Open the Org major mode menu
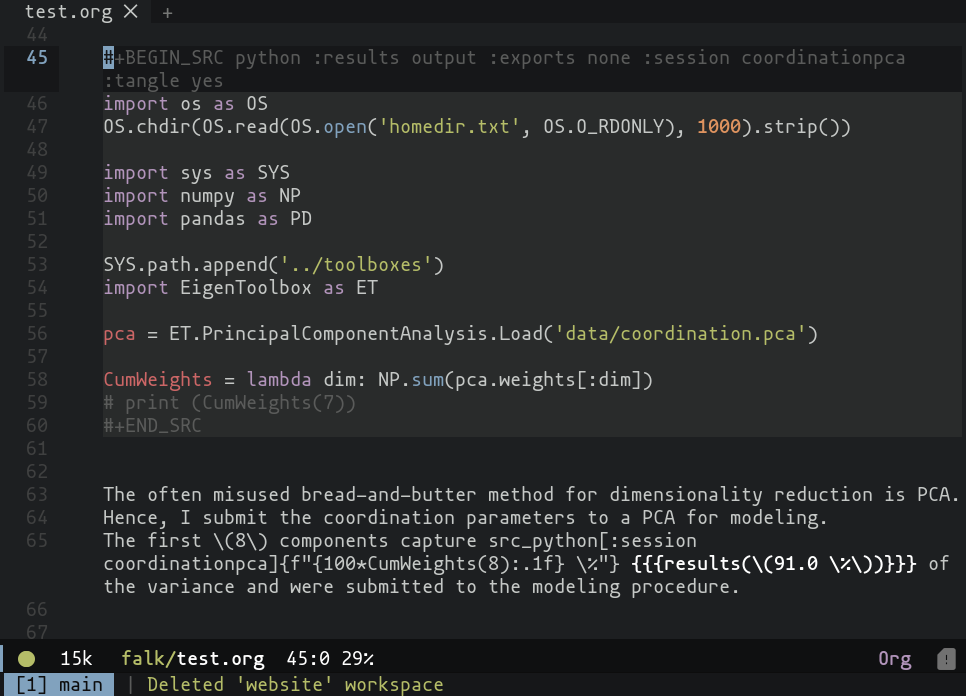 click(894, 659)
